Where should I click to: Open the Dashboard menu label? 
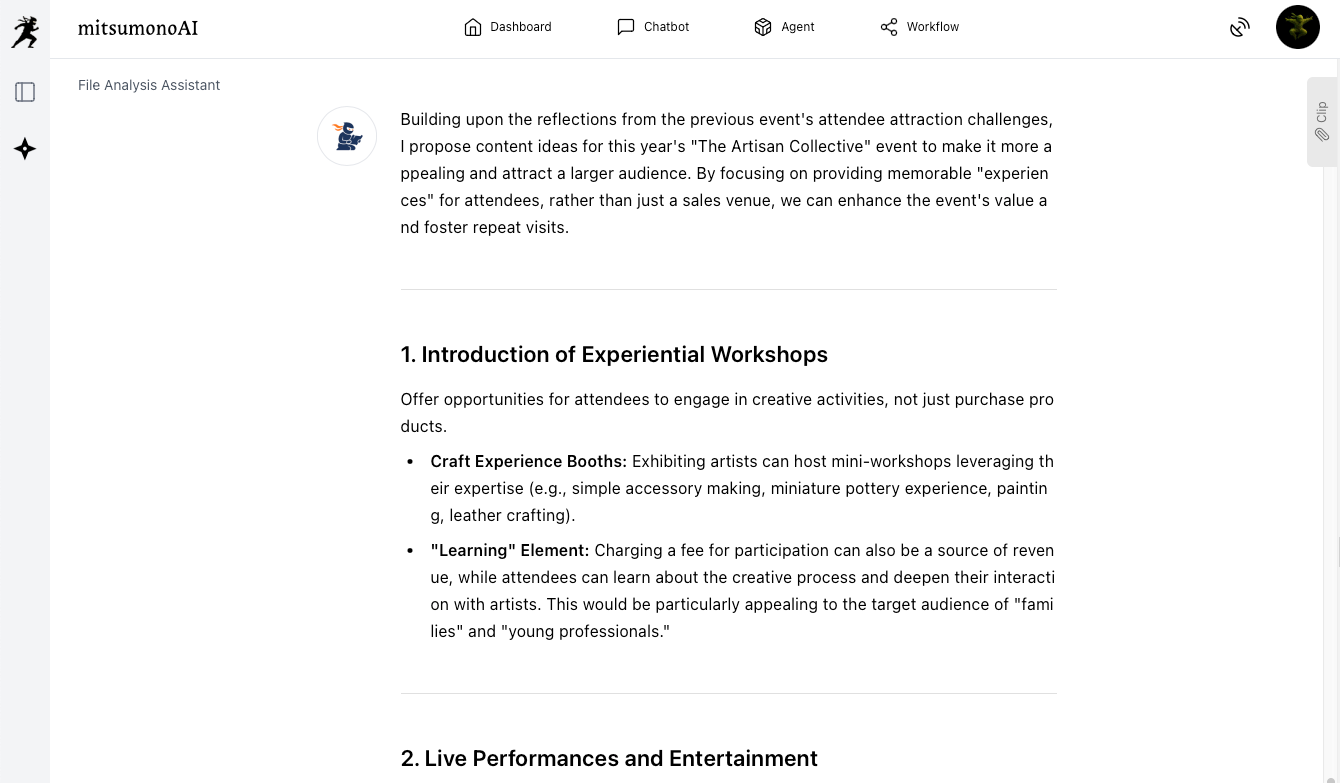[x=520, y=27]
